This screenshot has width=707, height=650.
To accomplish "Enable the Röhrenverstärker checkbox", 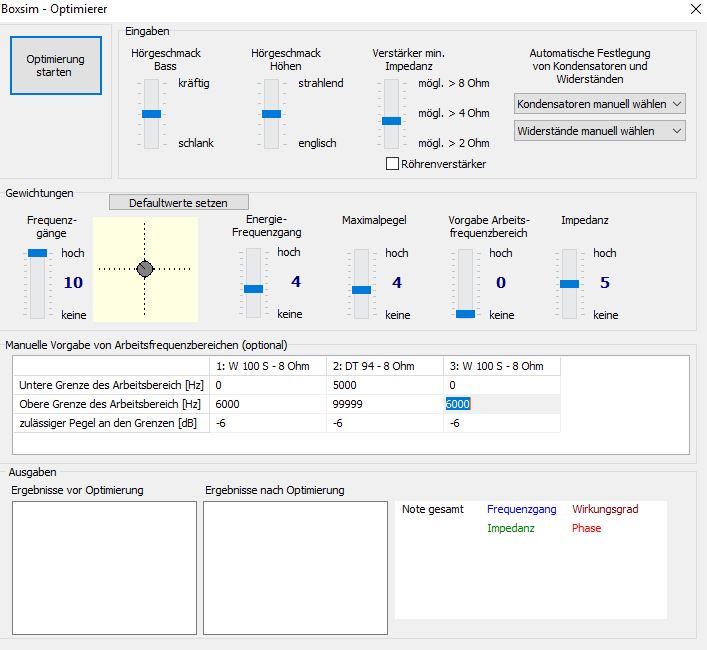I will click(393, 164).
